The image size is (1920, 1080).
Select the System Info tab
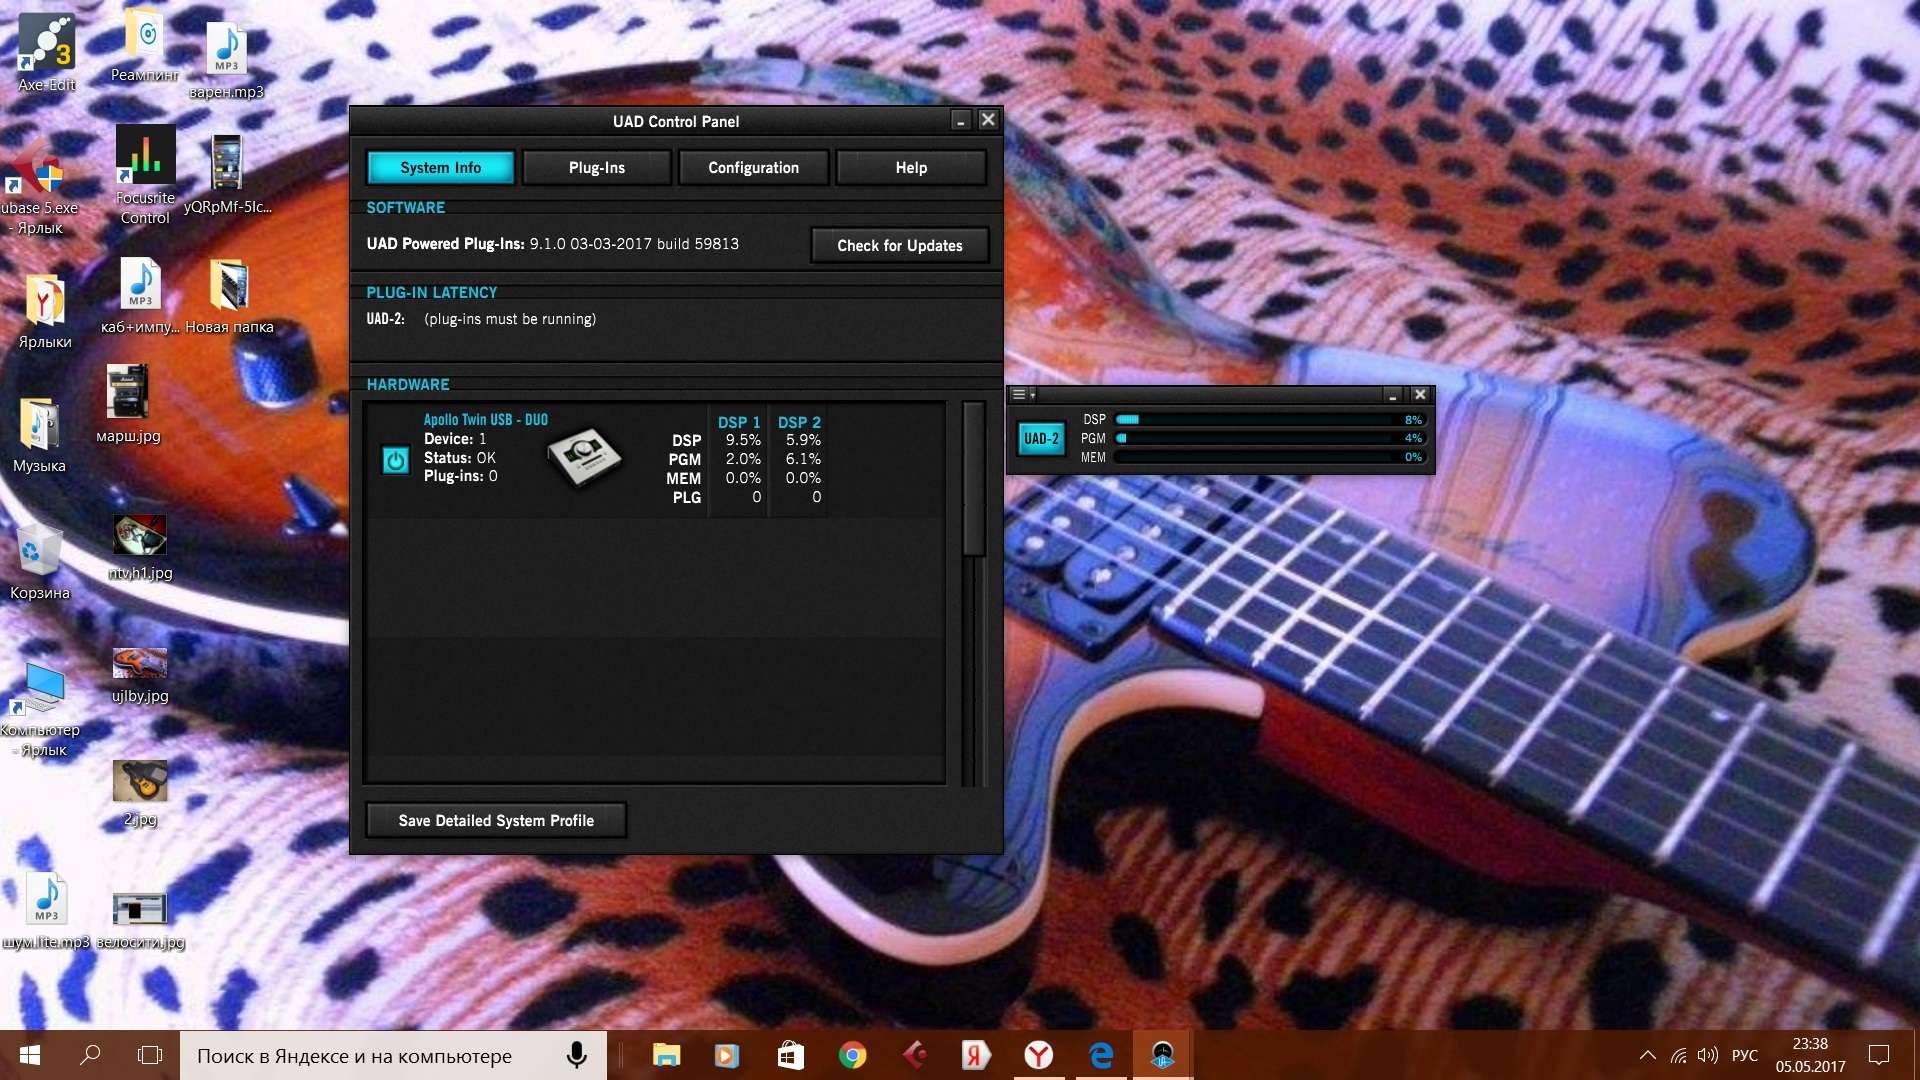click(x=440, y=168)
